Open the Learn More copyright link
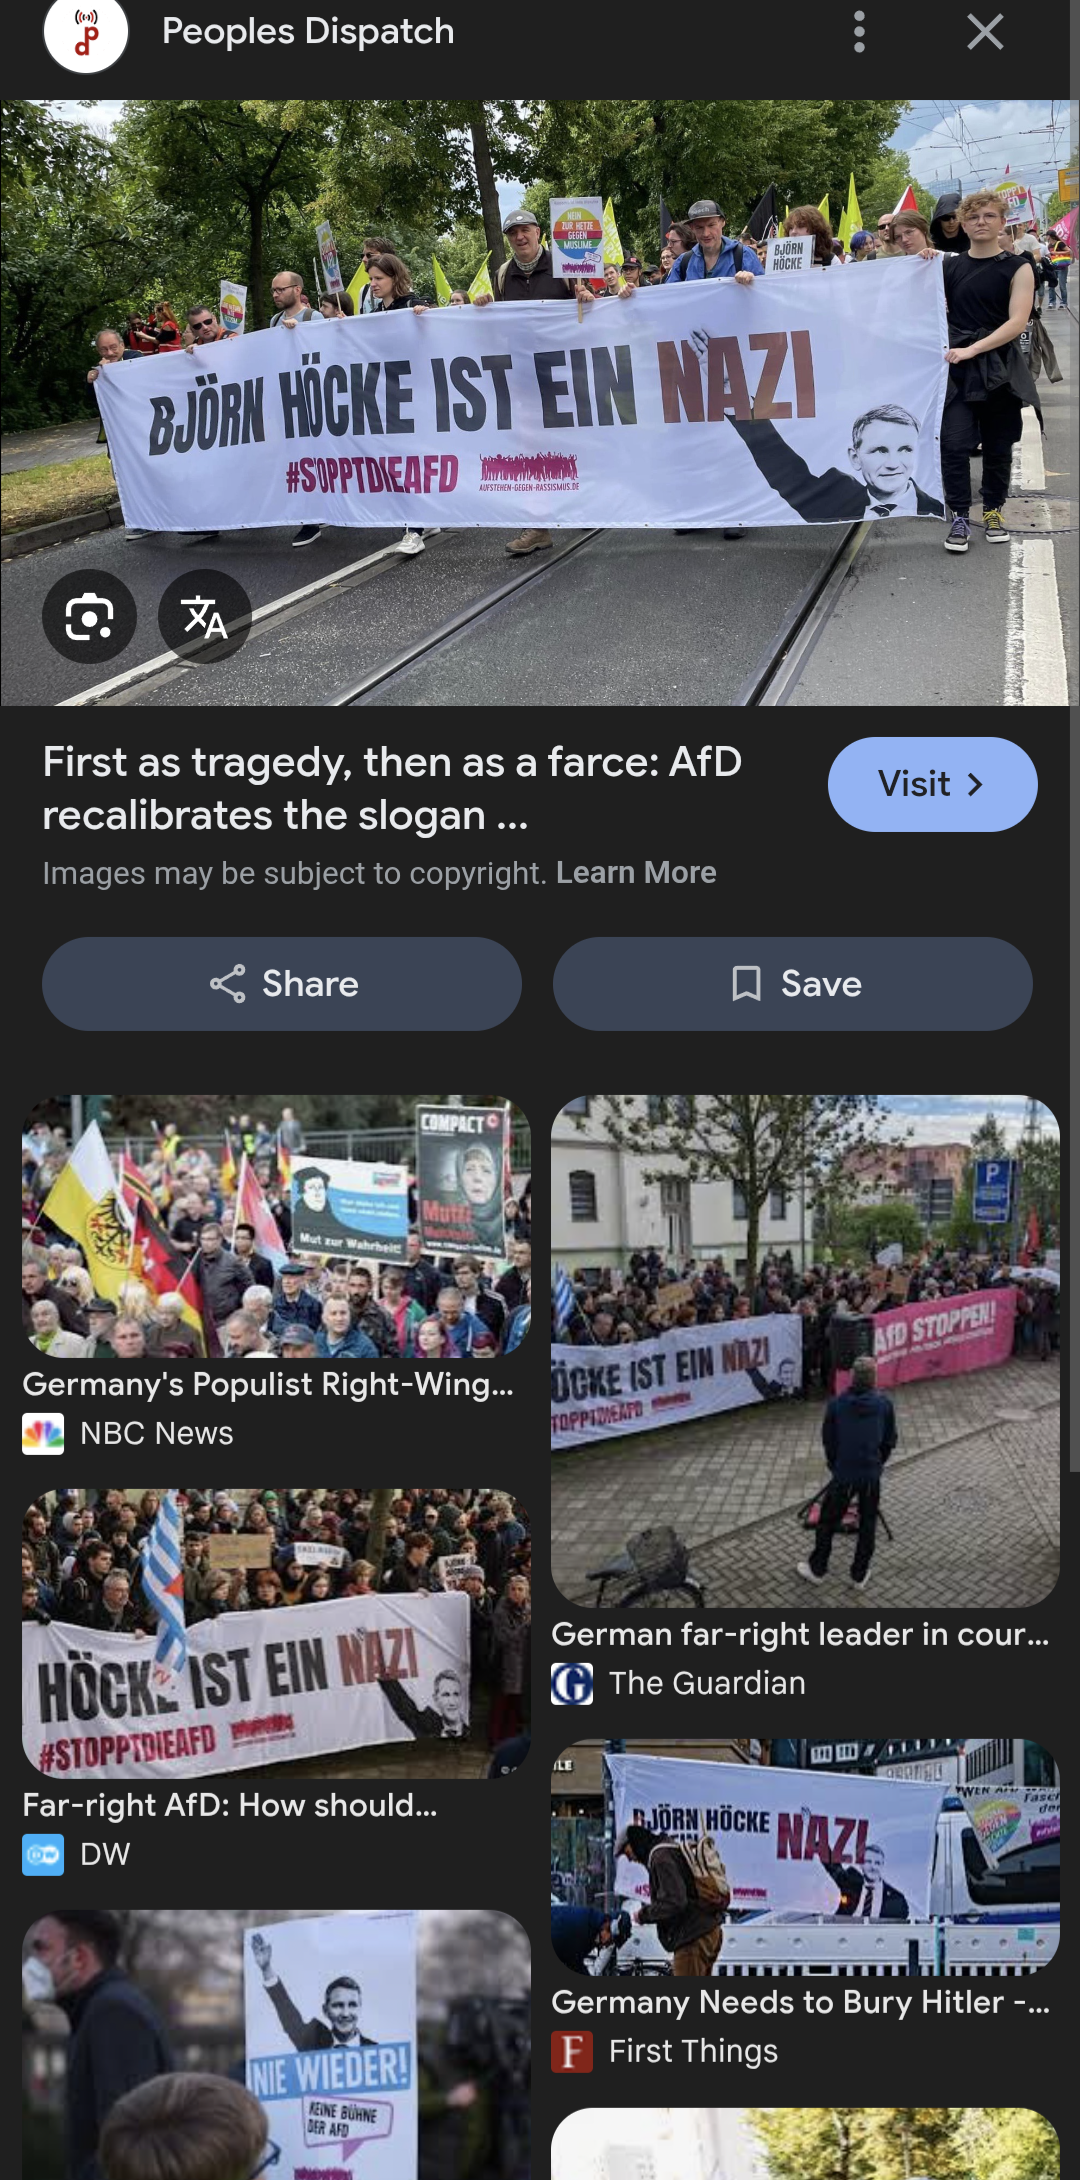1080x2180 pixels. (x=636, y=873)
